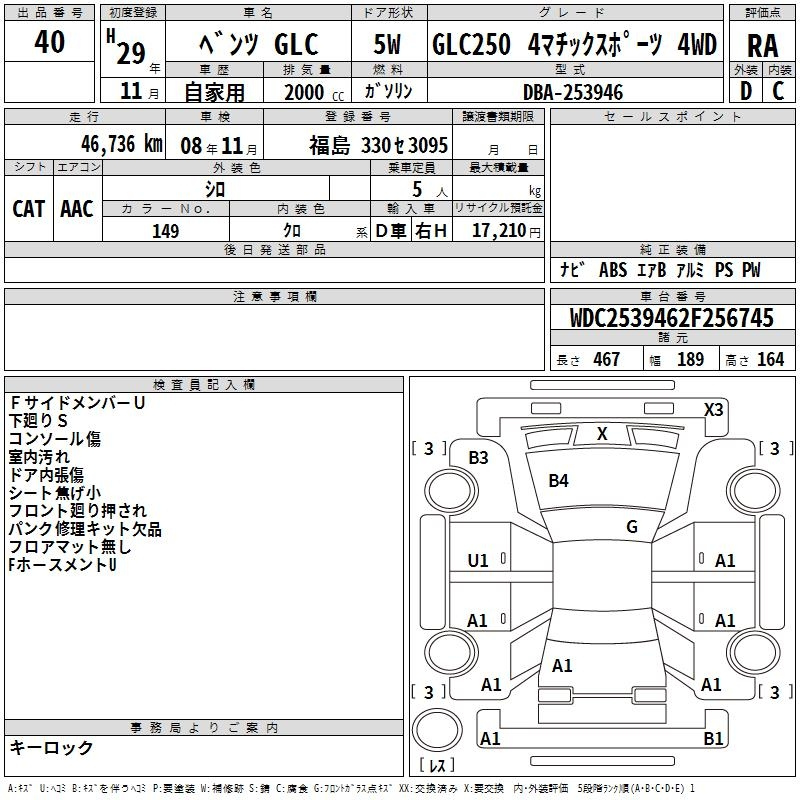Select the PS equipment entry
Screen dimensions: 800x800
click(723, 270)
